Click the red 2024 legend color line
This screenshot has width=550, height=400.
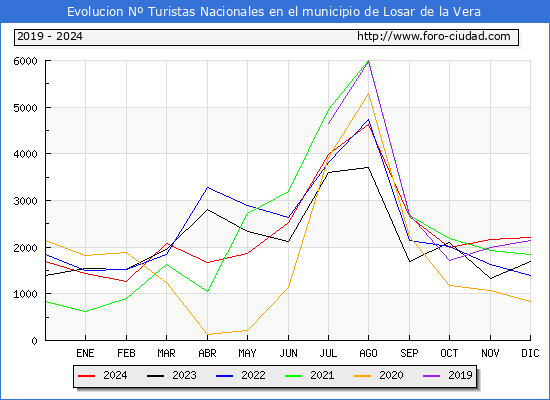[86, 376]
